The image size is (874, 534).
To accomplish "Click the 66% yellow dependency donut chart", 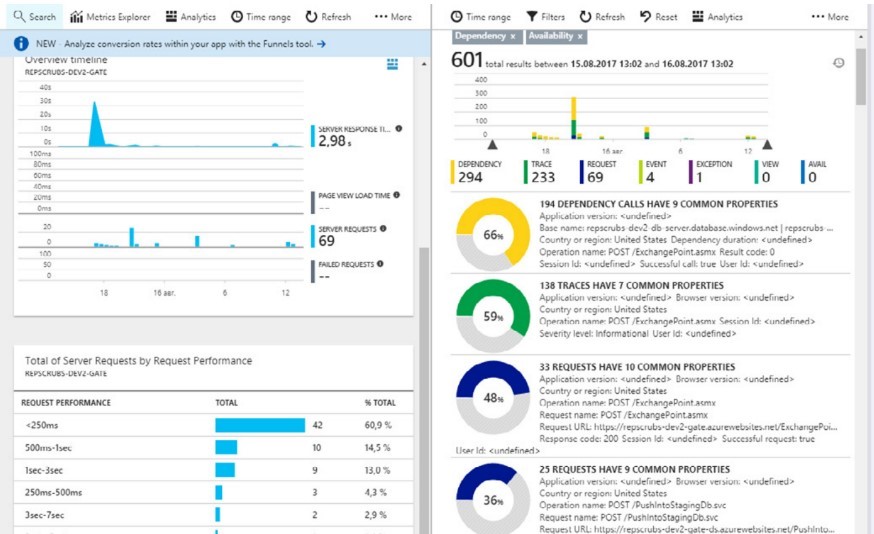I will (492, 234).
